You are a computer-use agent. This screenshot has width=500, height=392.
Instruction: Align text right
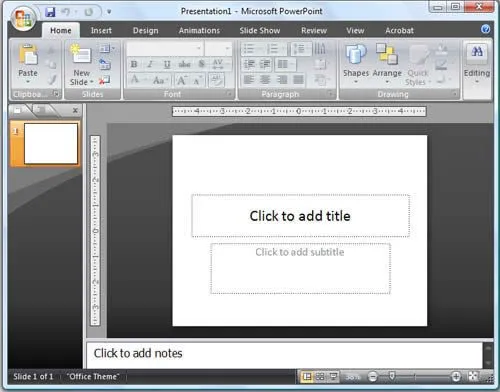click(282, 80)
